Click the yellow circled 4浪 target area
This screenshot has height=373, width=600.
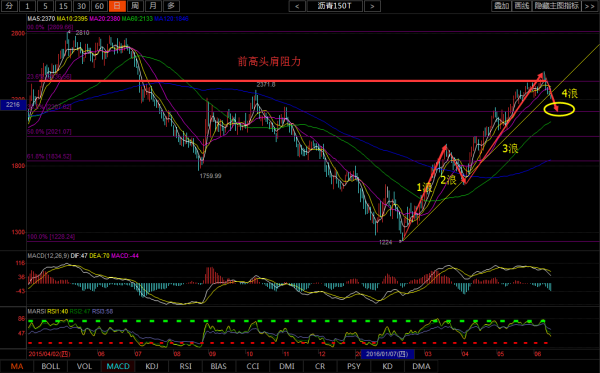559,109
